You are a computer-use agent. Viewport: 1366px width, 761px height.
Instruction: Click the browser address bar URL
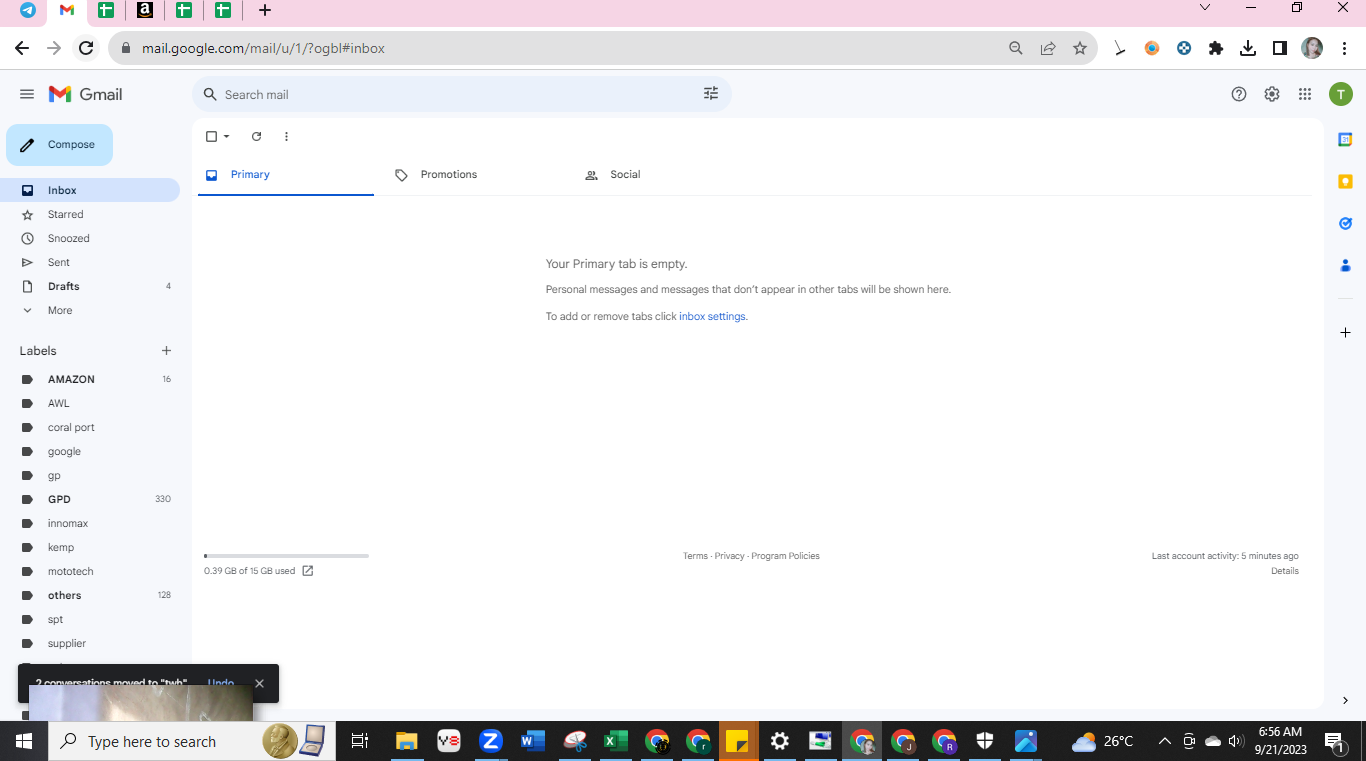[x=263, y=48]
